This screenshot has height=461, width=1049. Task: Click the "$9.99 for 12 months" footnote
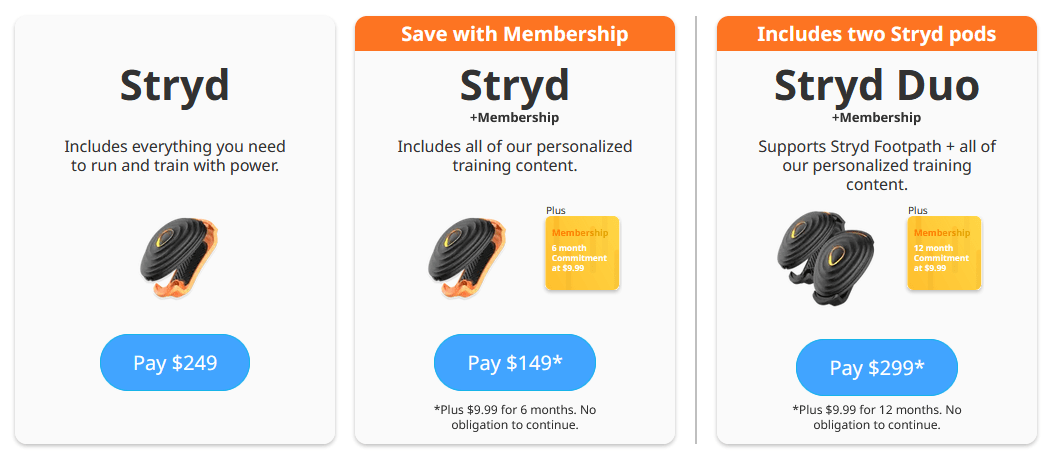(x=877, y=417)
